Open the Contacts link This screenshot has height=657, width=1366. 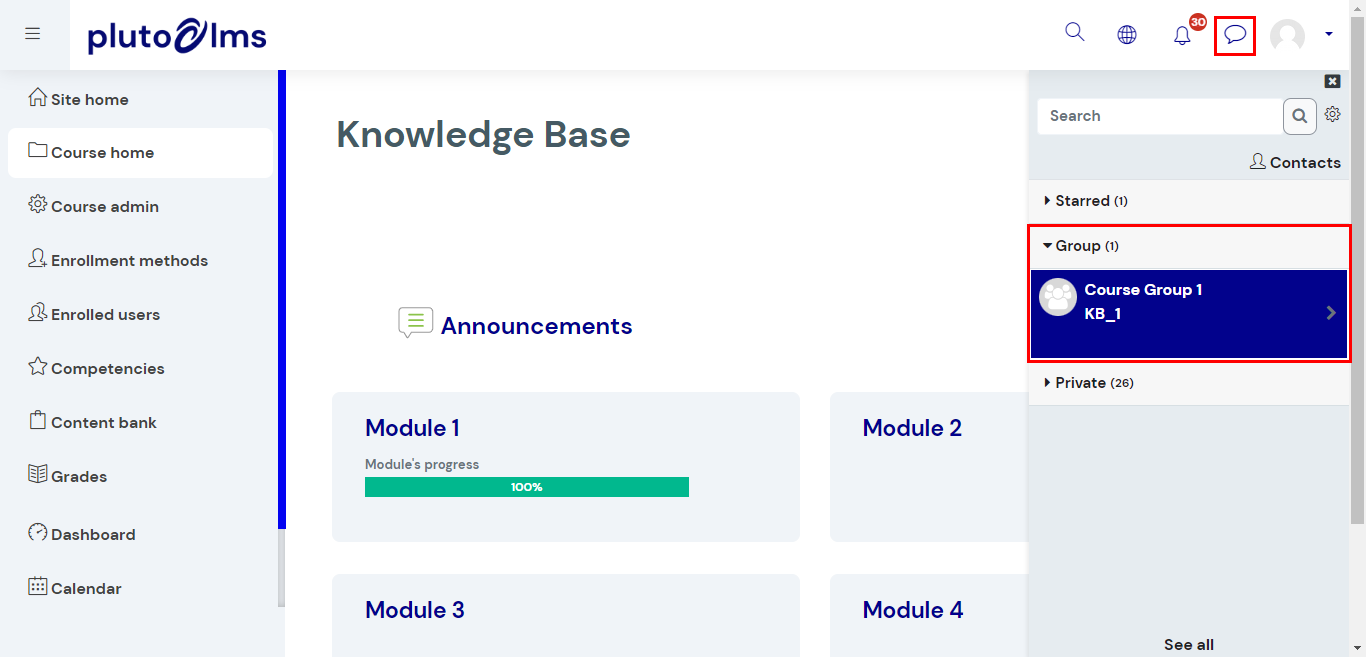click(1295, 162)
